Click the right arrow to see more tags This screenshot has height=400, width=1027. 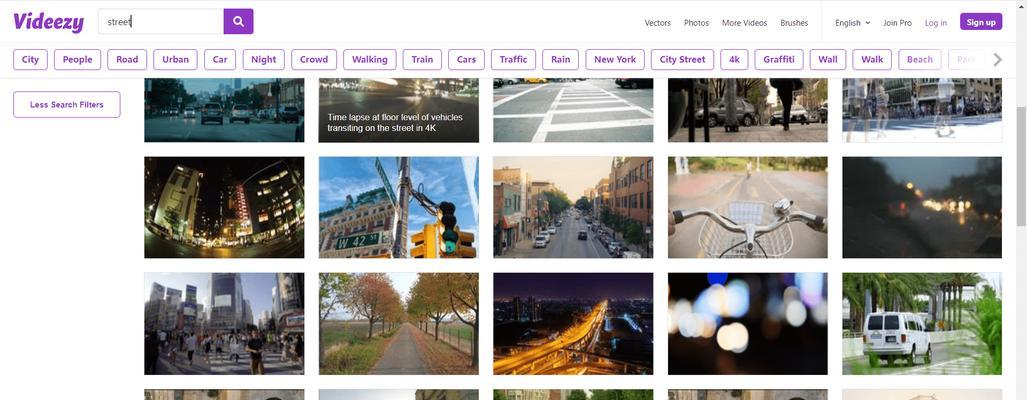pyautogui.click(x=998, y=60)
